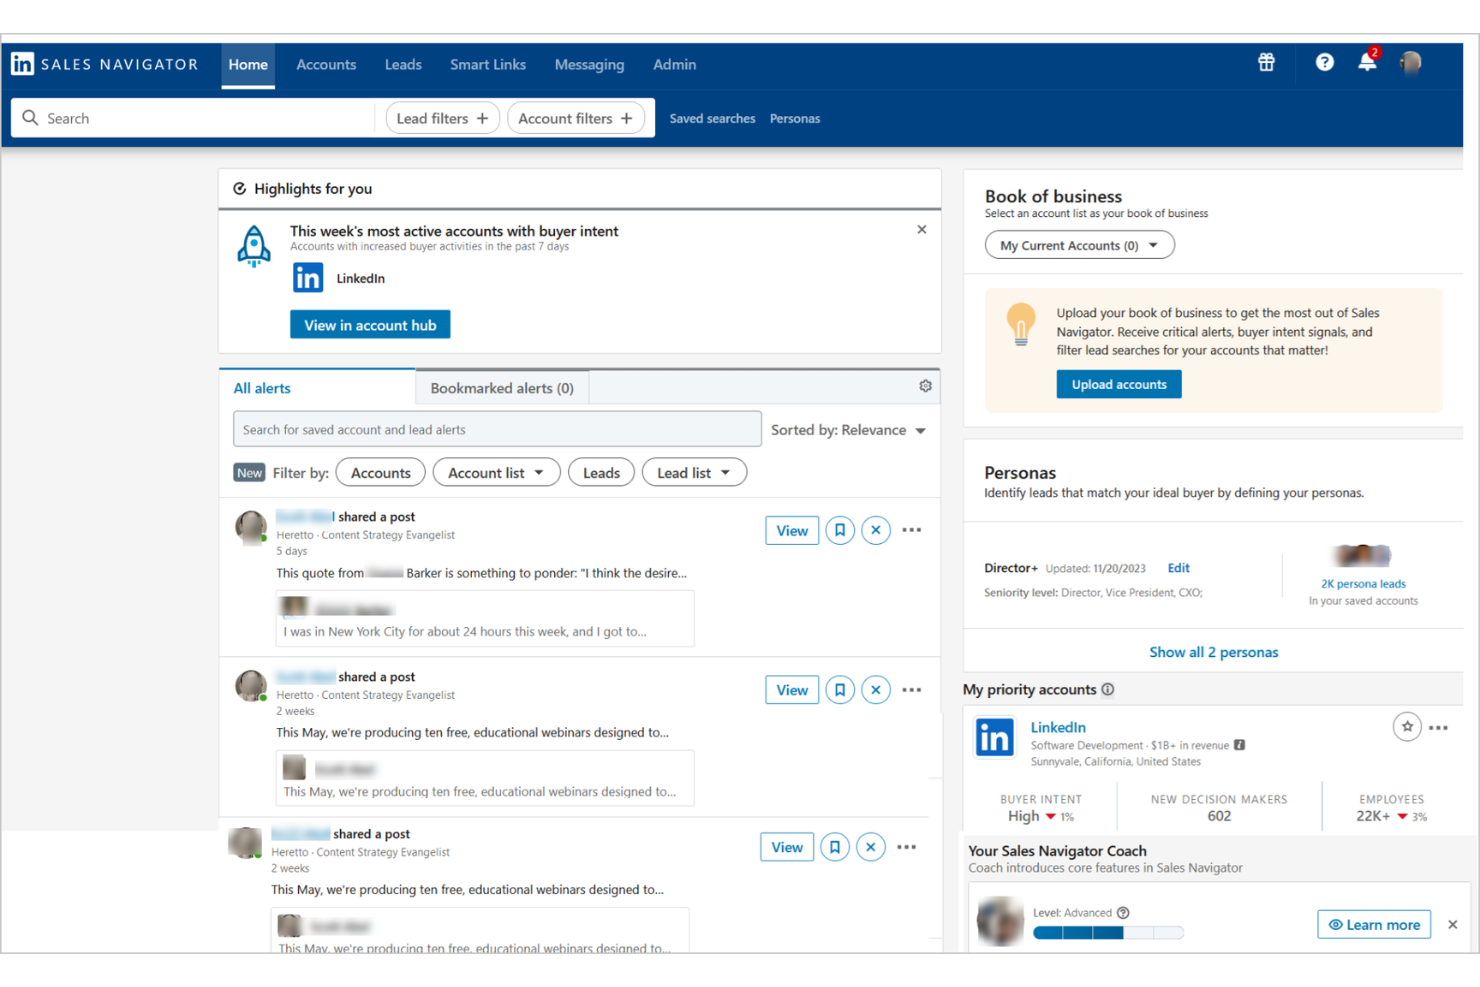The width and height of the screenshot is (1480, 987).
Task: Open Admin in navigation
Action: tap(674, 65)
